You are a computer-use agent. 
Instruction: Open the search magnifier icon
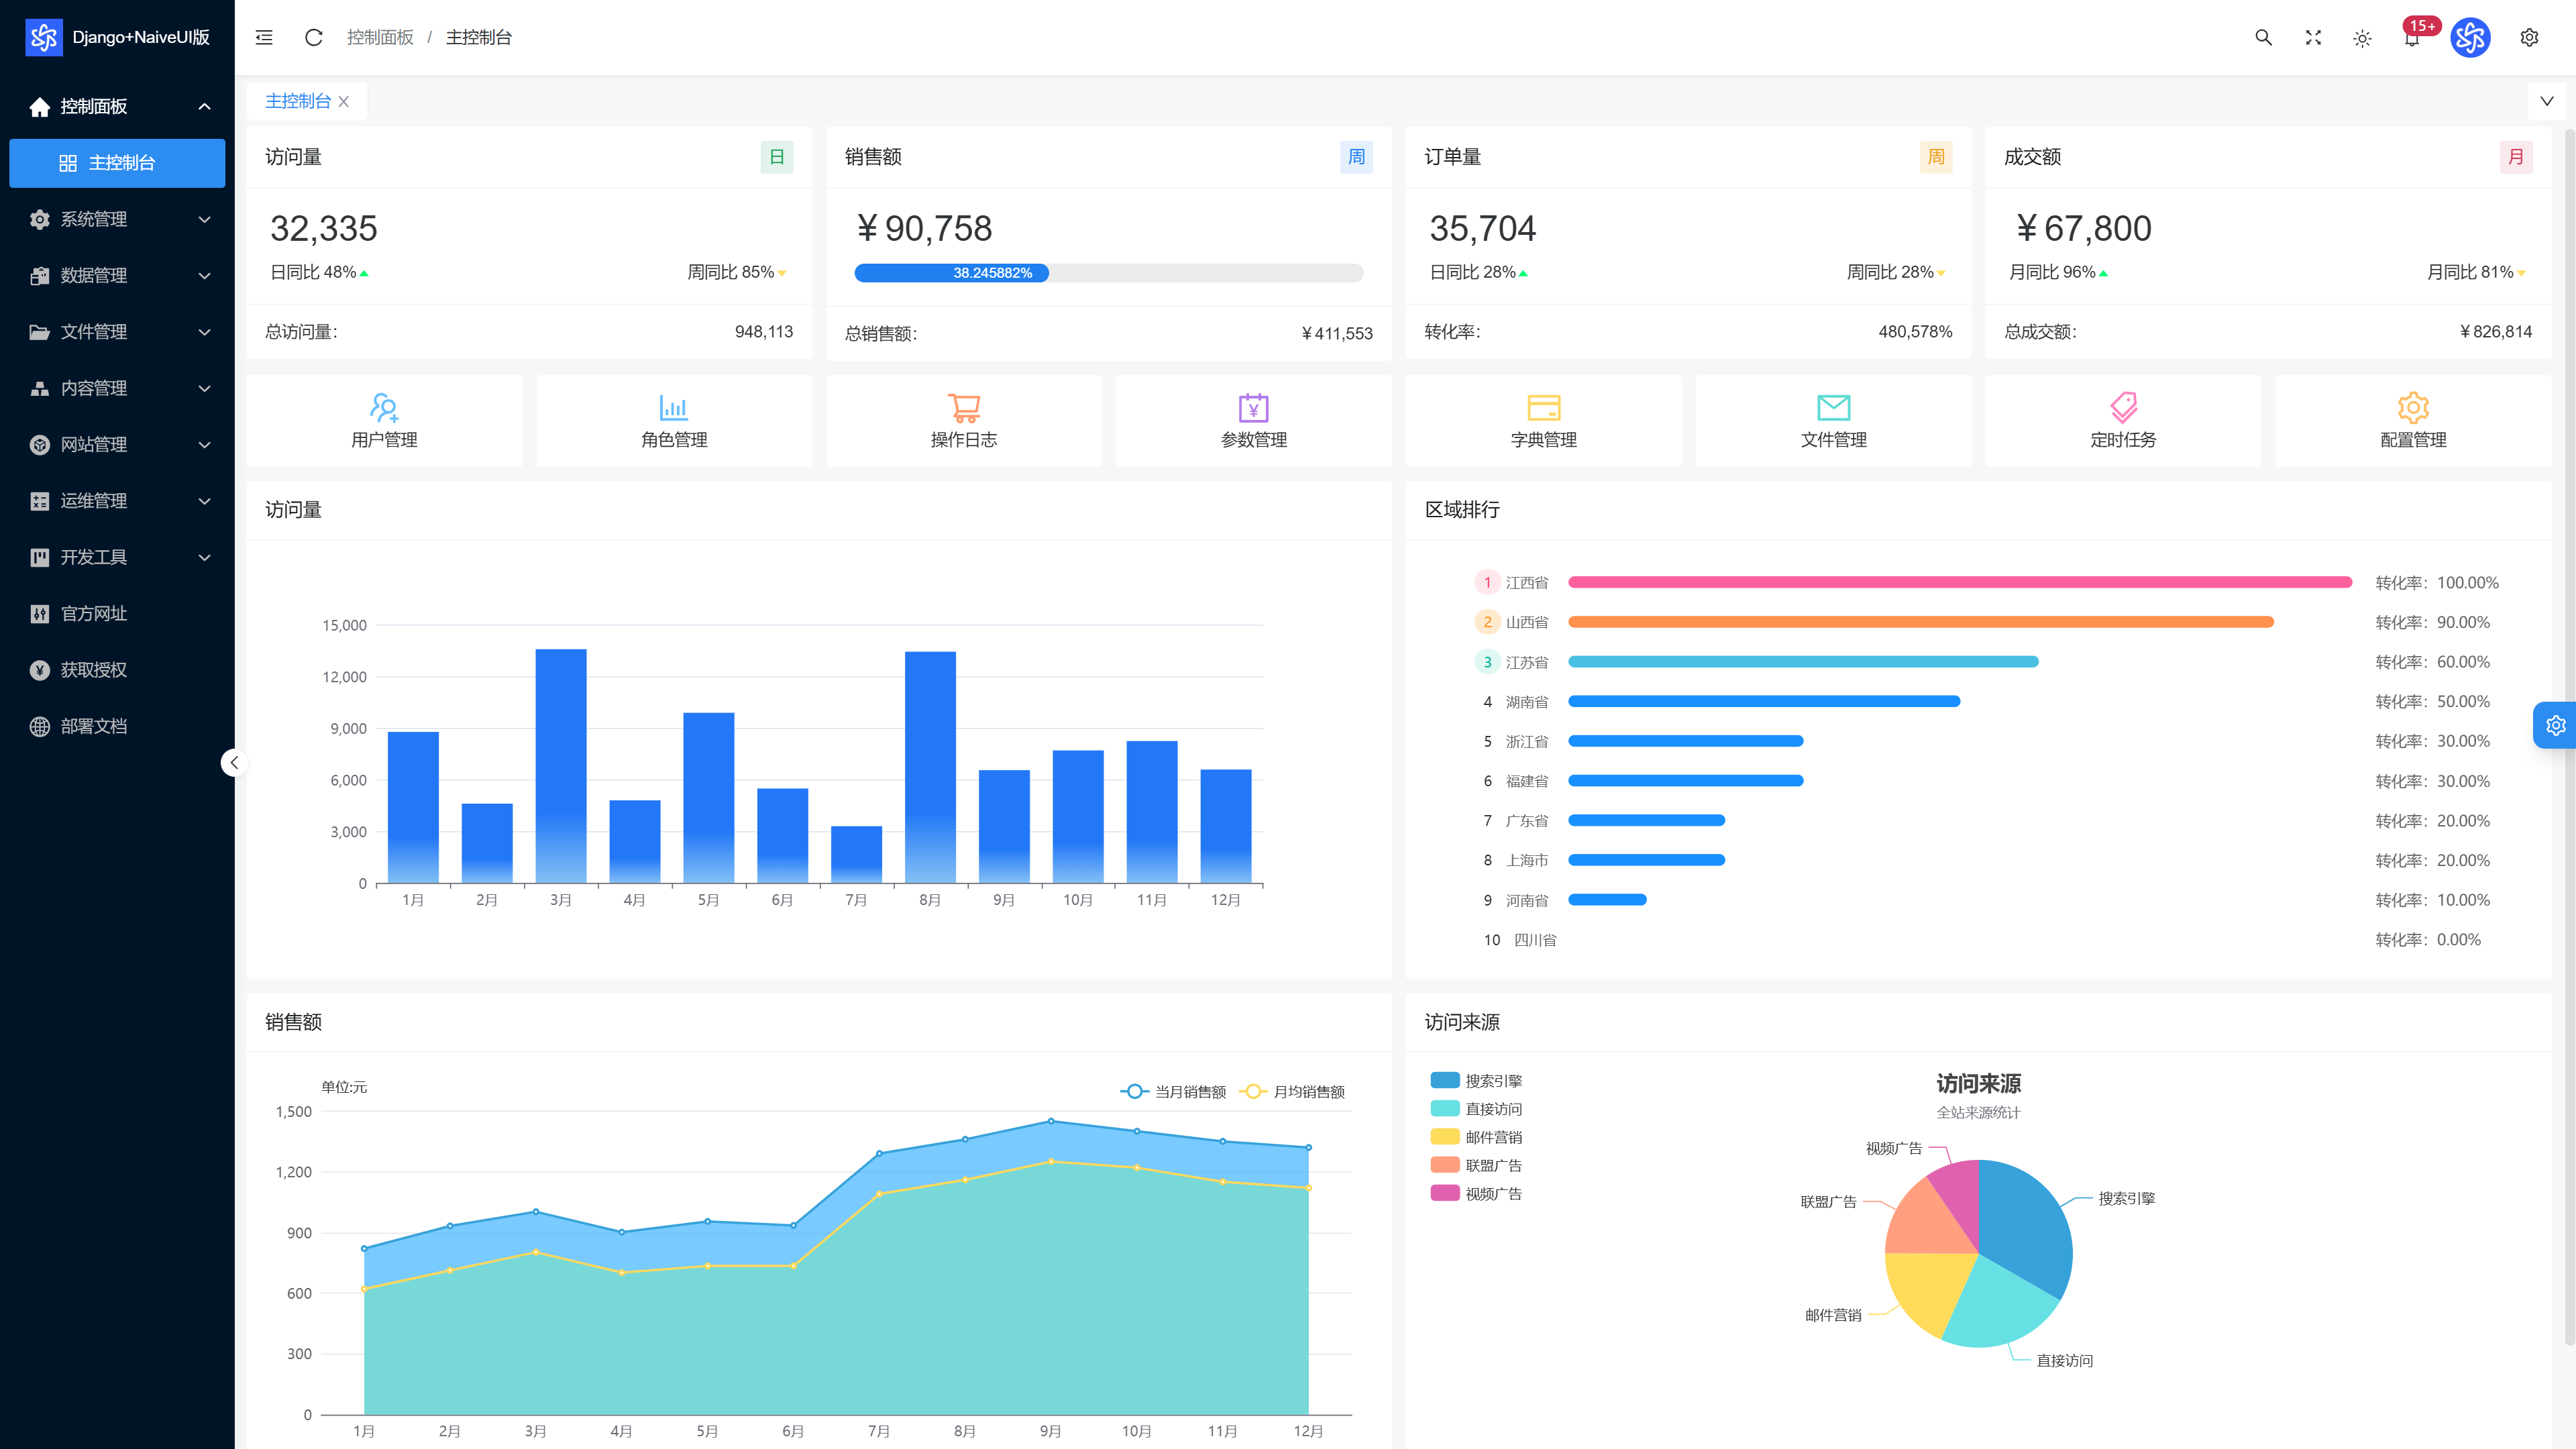pyautogui.click(x=2263, y=37)
